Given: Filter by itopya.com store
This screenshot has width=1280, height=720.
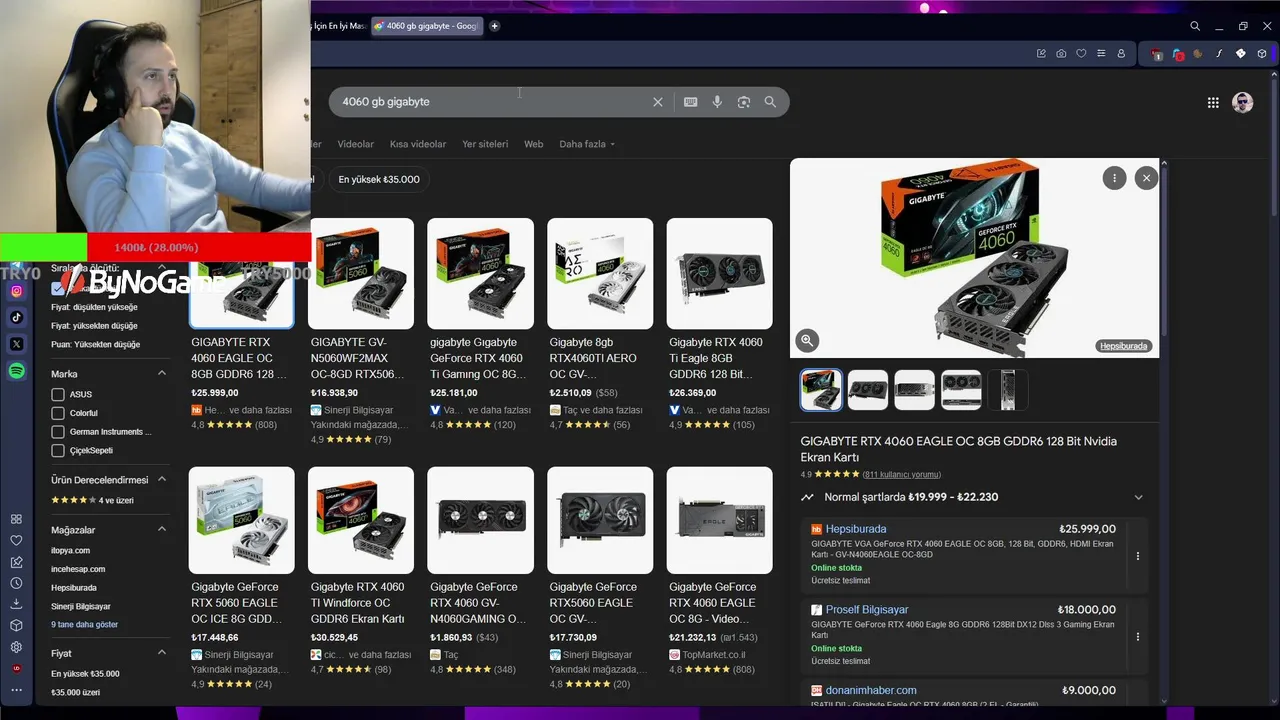Looking at the screenshot, I should coord(71,550).
